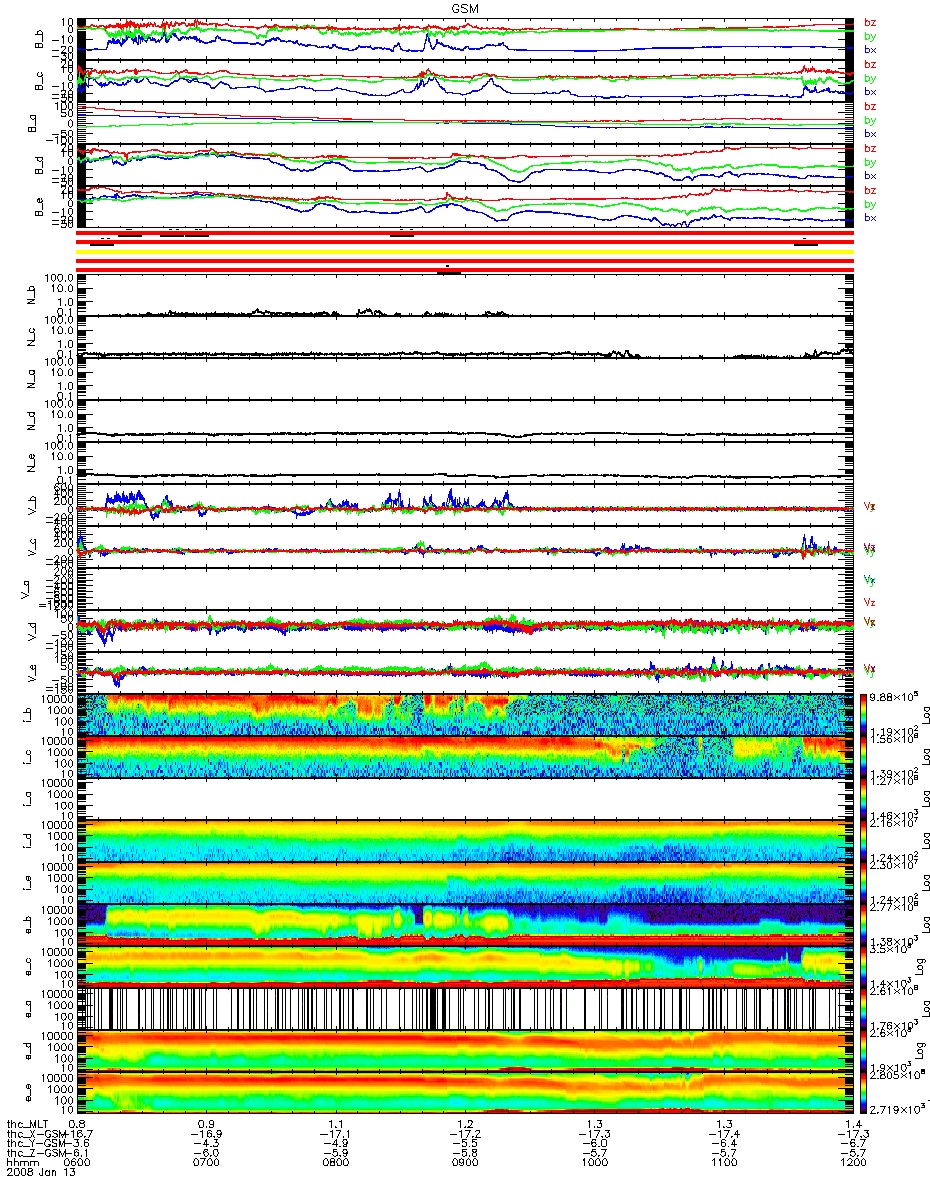Click the GSM plot title
The width and height of the screenshot is (930, 1200).
(464, 7)
